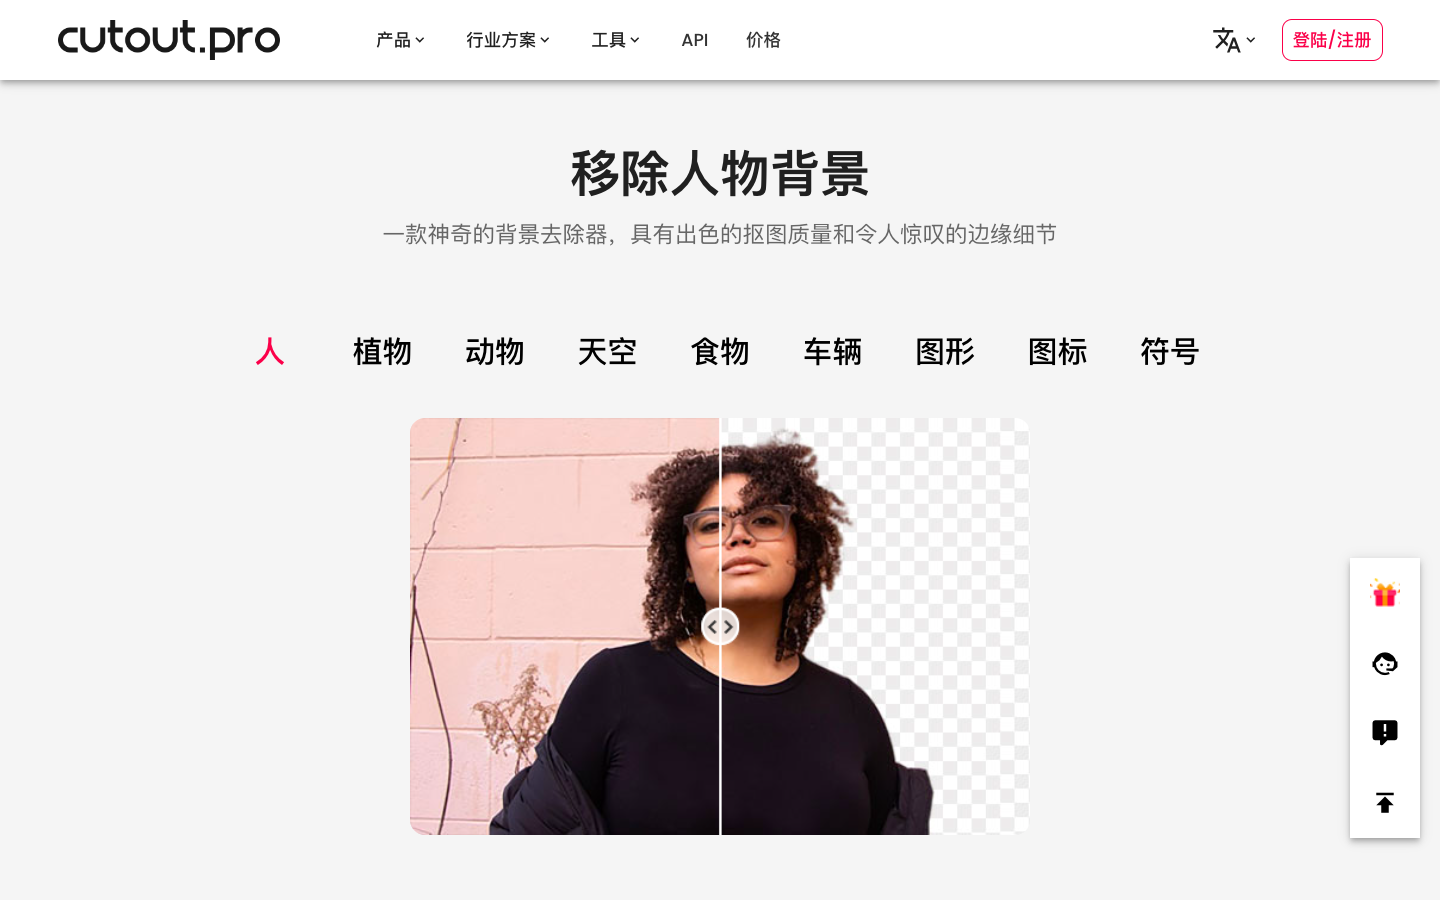Expand the 产品 dropdown menu
The height and width of the screenshot is (900, 1440).
click(400, 40)
